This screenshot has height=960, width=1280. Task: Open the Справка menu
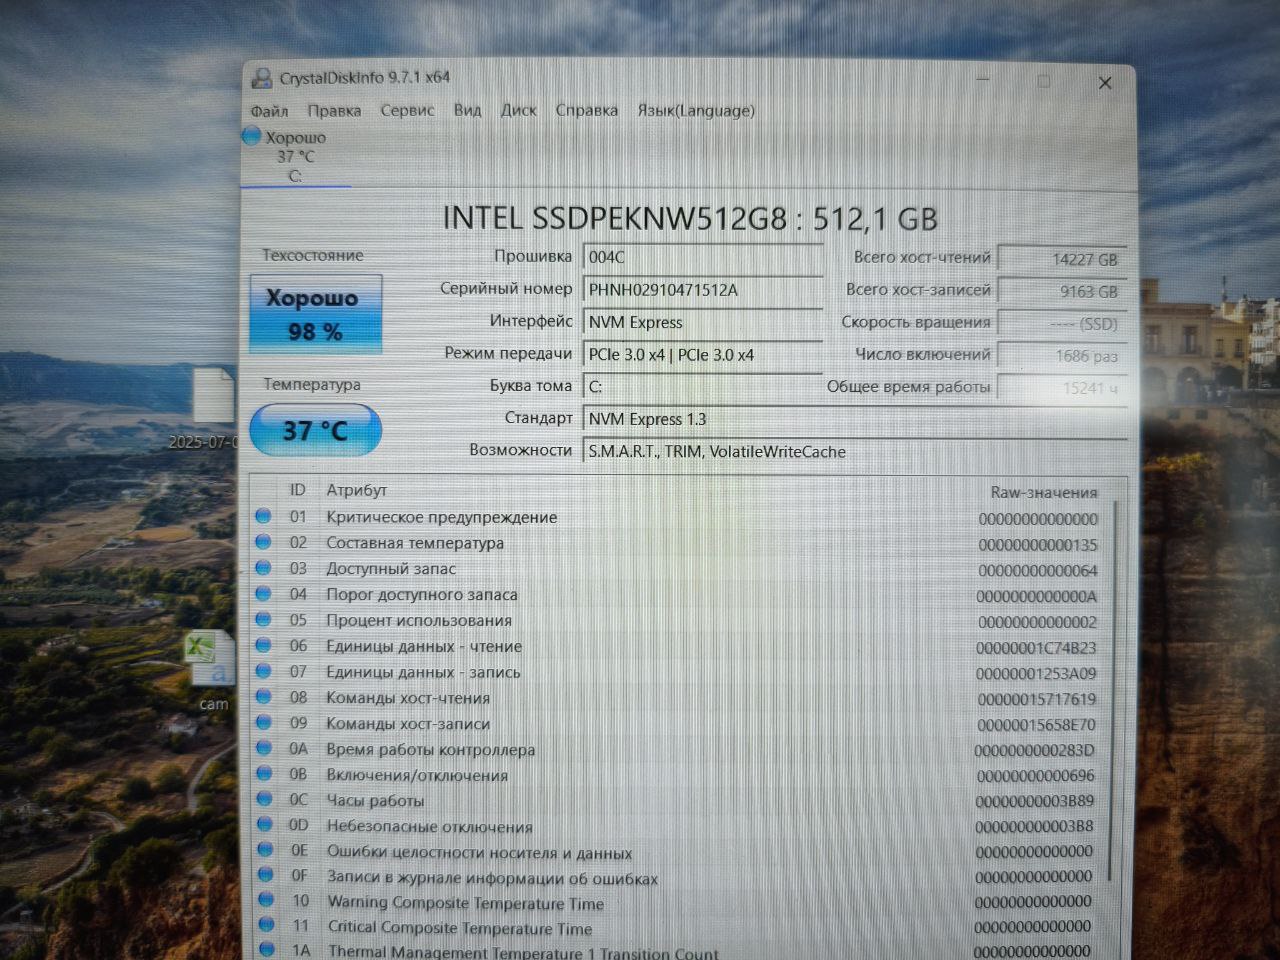(x=586, y=111)
